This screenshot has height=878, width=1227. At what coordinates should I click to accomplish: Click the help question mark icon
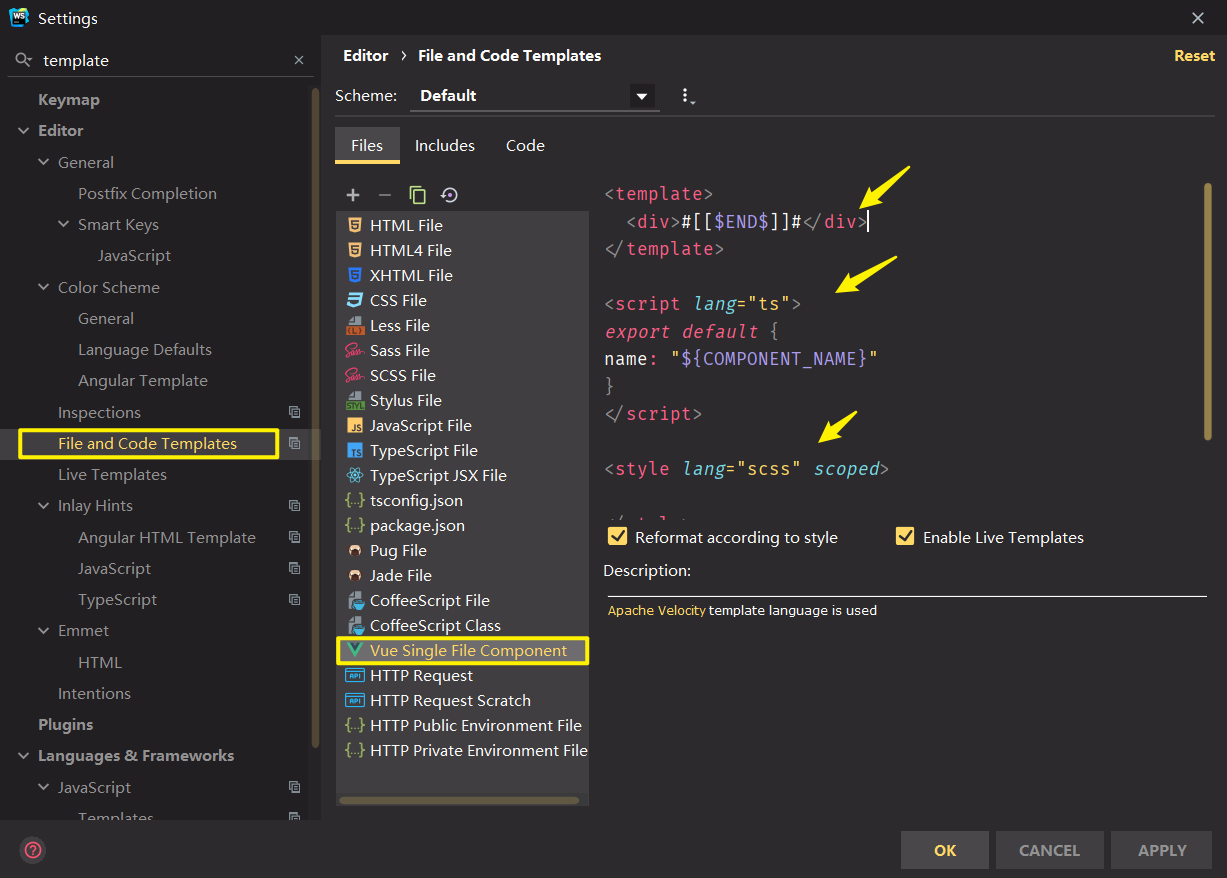33,850
